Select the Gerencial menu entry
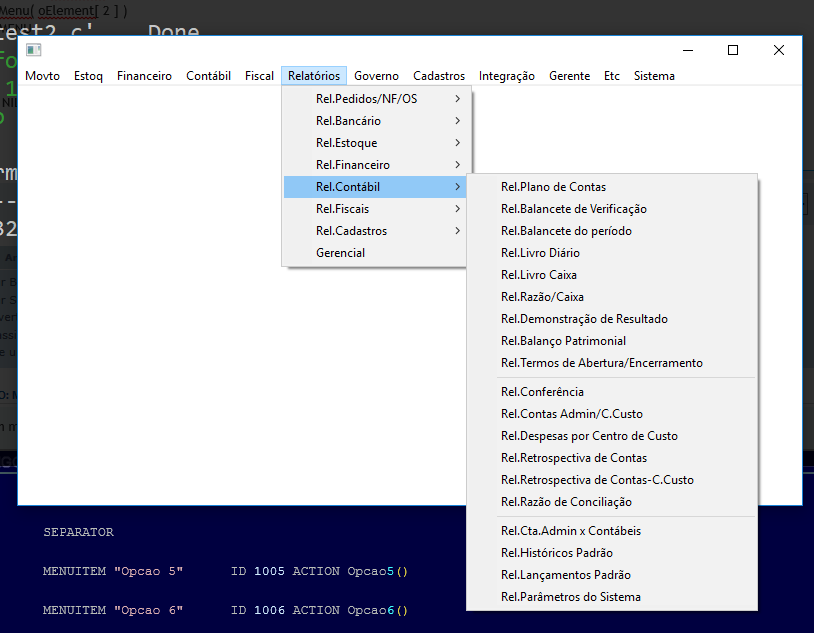814x633 pixels. [340, 253]
